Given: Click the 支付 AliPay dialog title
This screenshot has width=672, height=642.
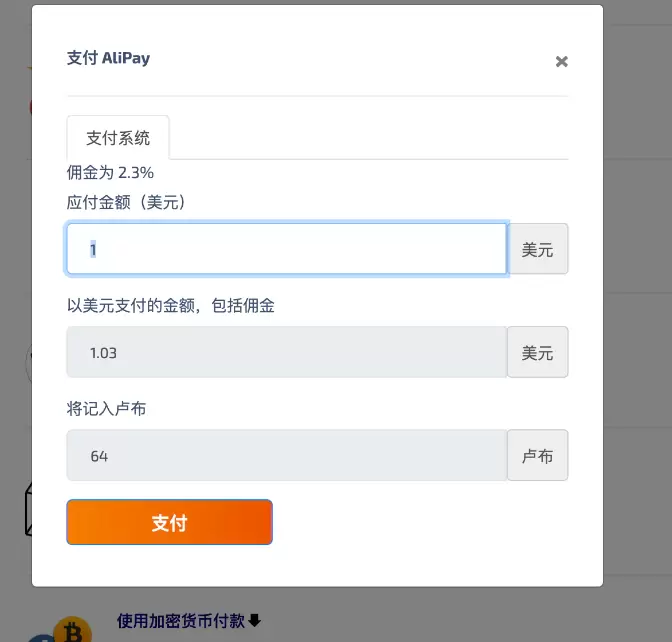Looking at the screenshot, I should pyautogui.click(x=108, y=58).
